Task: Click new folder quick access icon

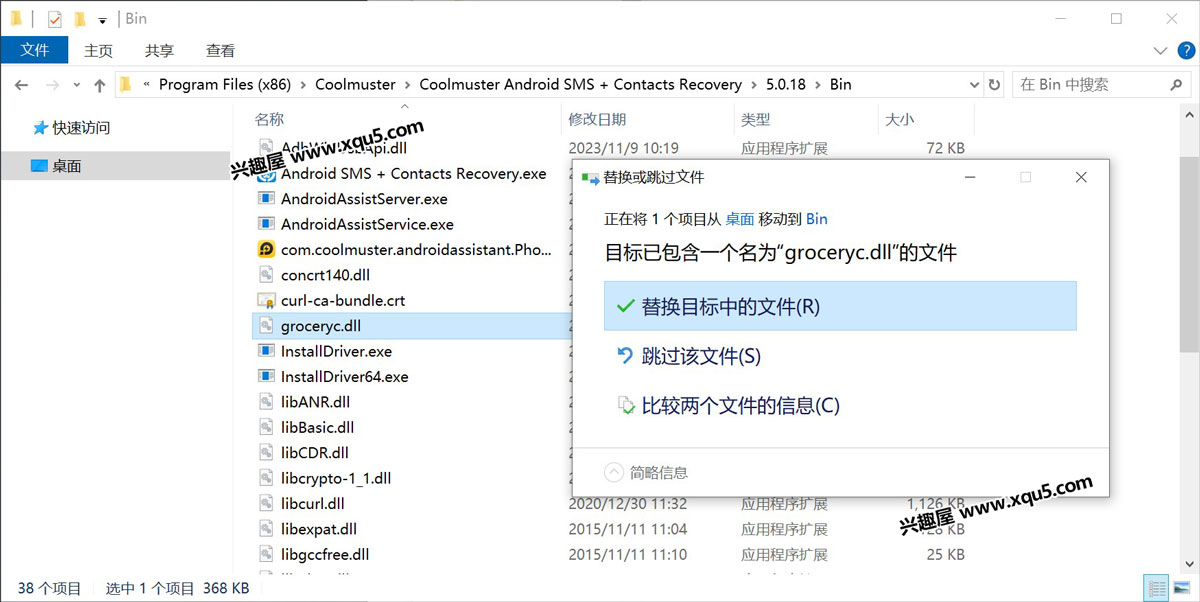Action: click(x=79, y=19)
